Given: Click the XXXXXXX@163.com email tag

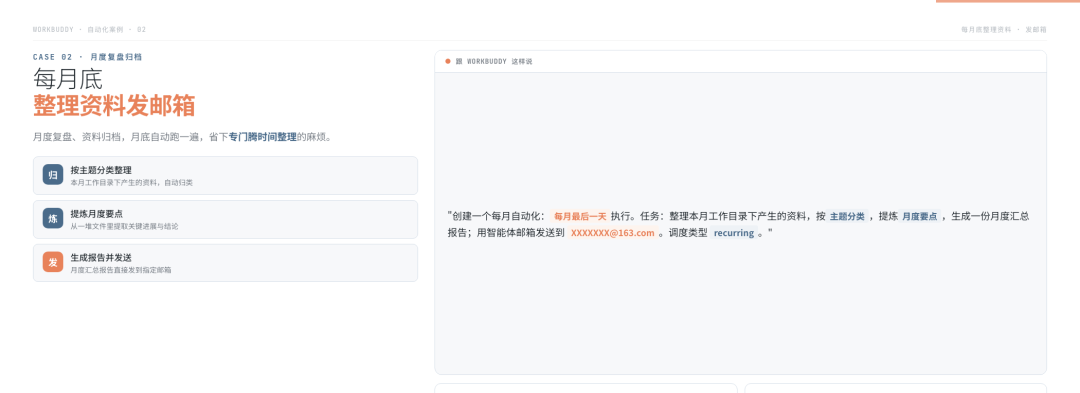Looking at the screenshot, I should pyautogui.click(x=612, y=233).
